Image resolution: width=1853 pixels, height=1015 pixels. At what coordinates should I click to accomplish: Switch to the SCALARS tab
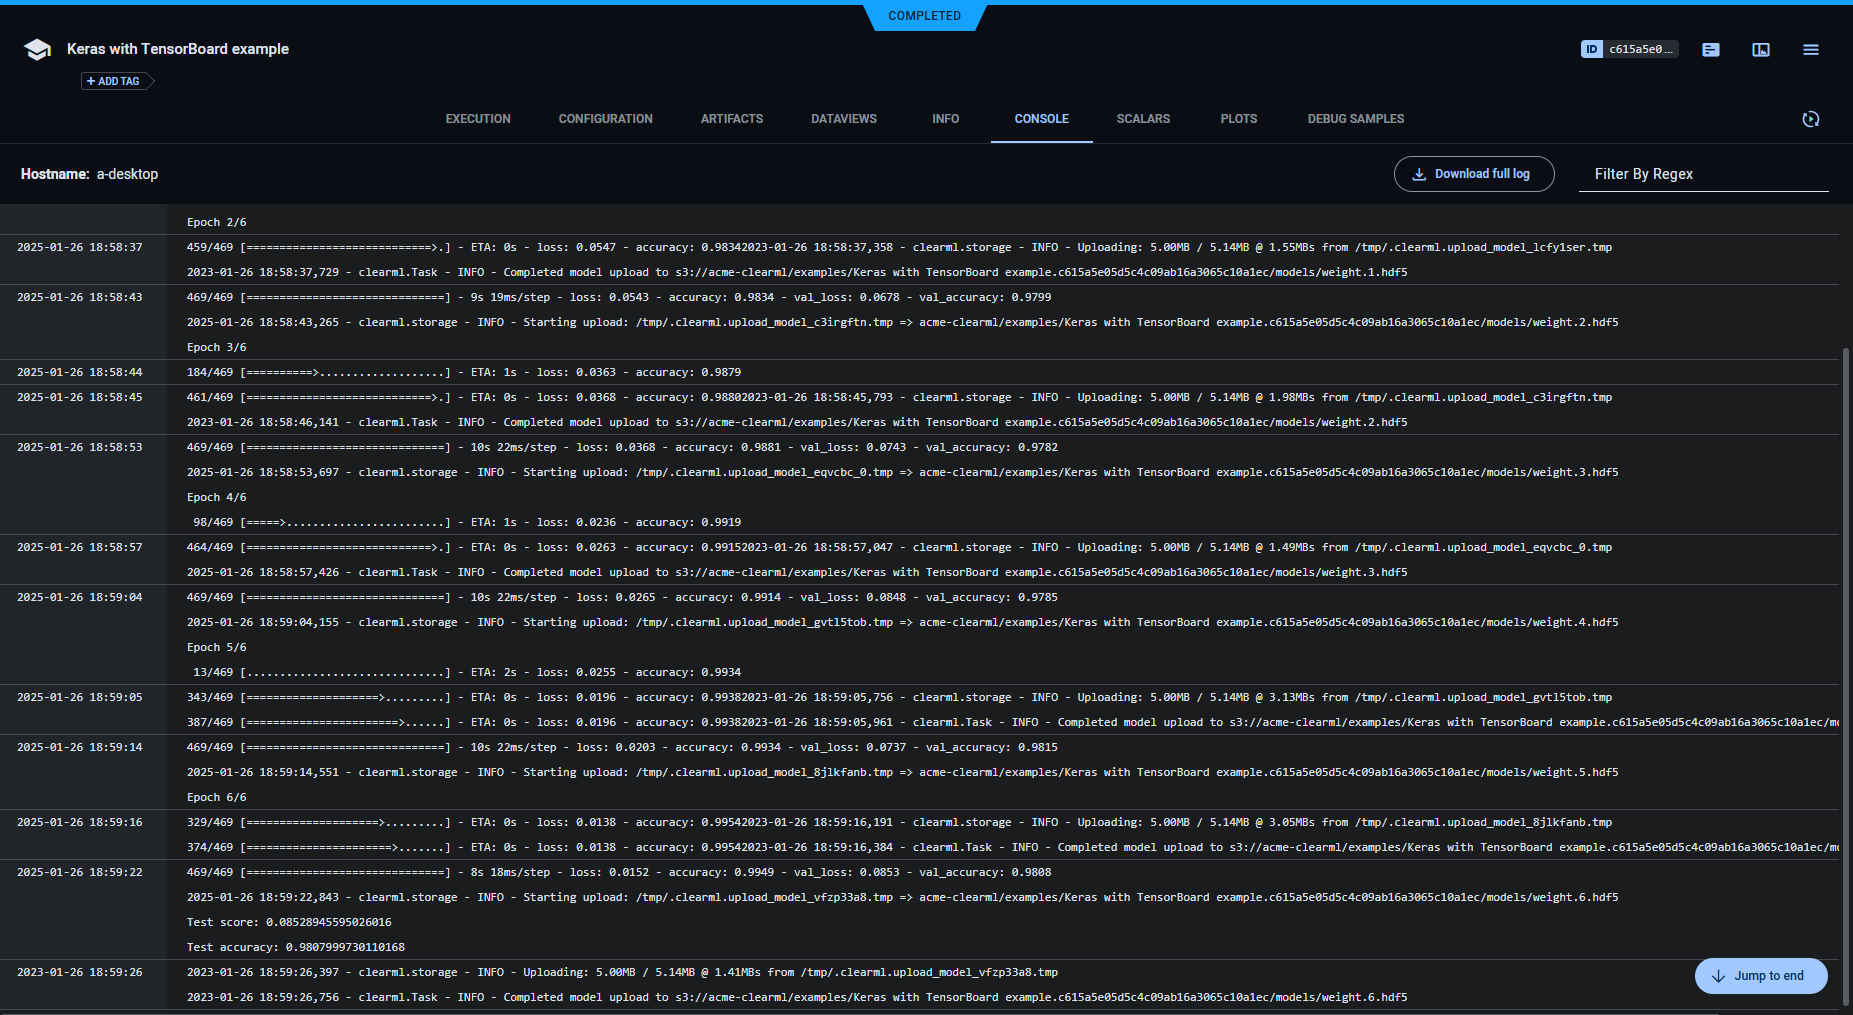(1143, 118)
